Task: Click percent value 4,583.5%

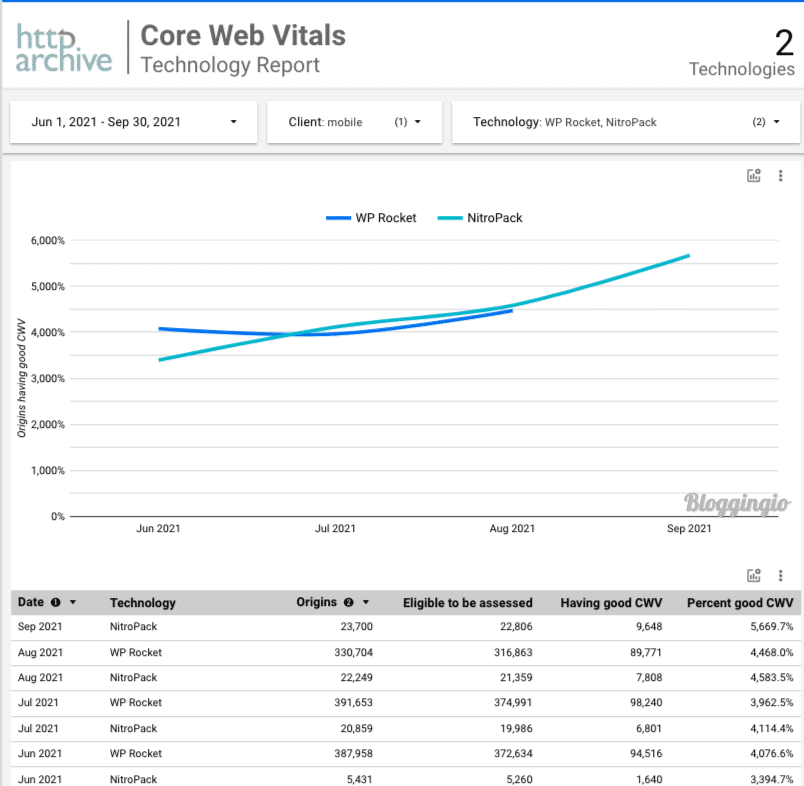Action: point(772,677)
